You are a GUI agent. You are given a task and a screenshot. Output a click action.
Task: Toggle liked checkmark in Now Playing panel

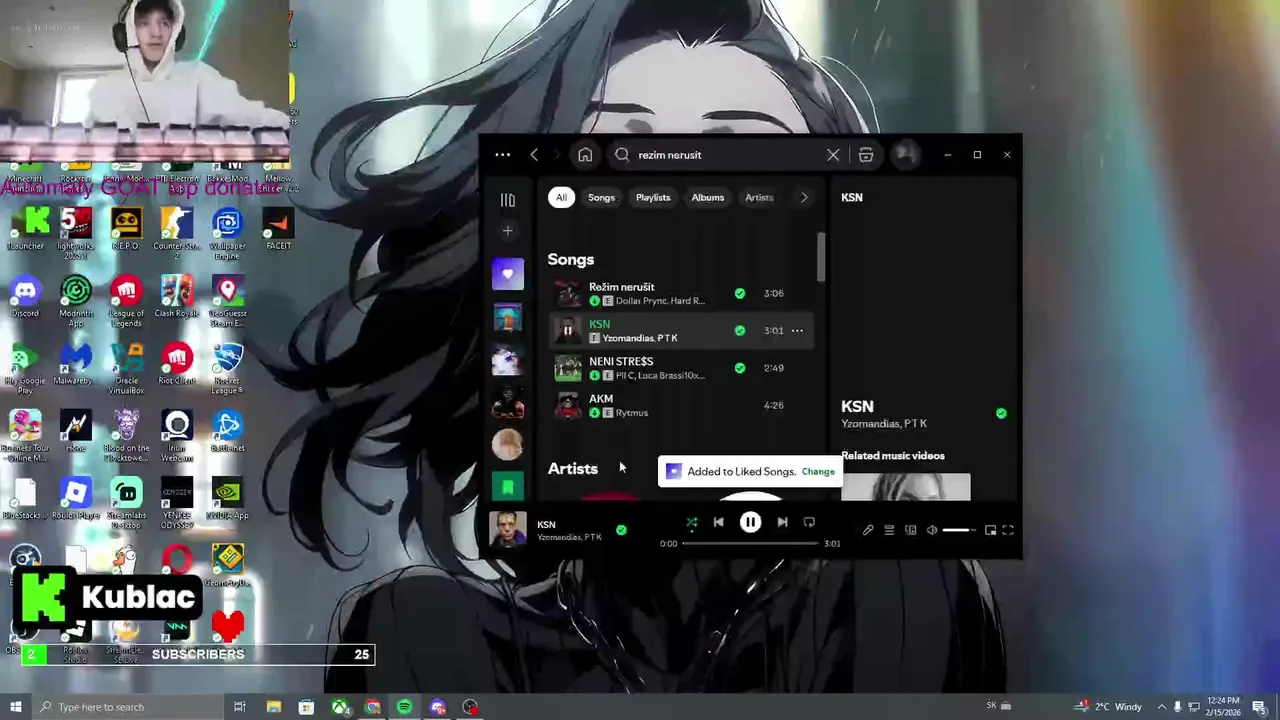[x=1001, y=413]
